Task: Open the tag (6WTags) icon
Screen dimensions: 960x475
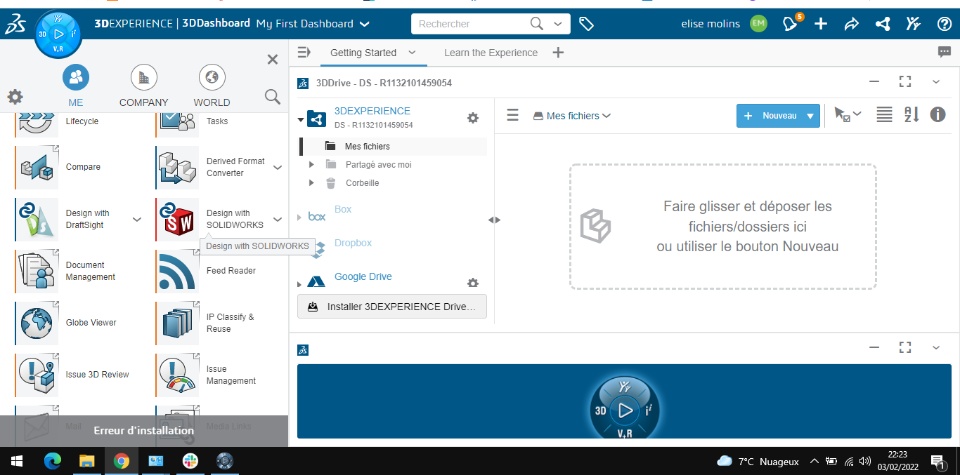Action: tap(586, 24)
